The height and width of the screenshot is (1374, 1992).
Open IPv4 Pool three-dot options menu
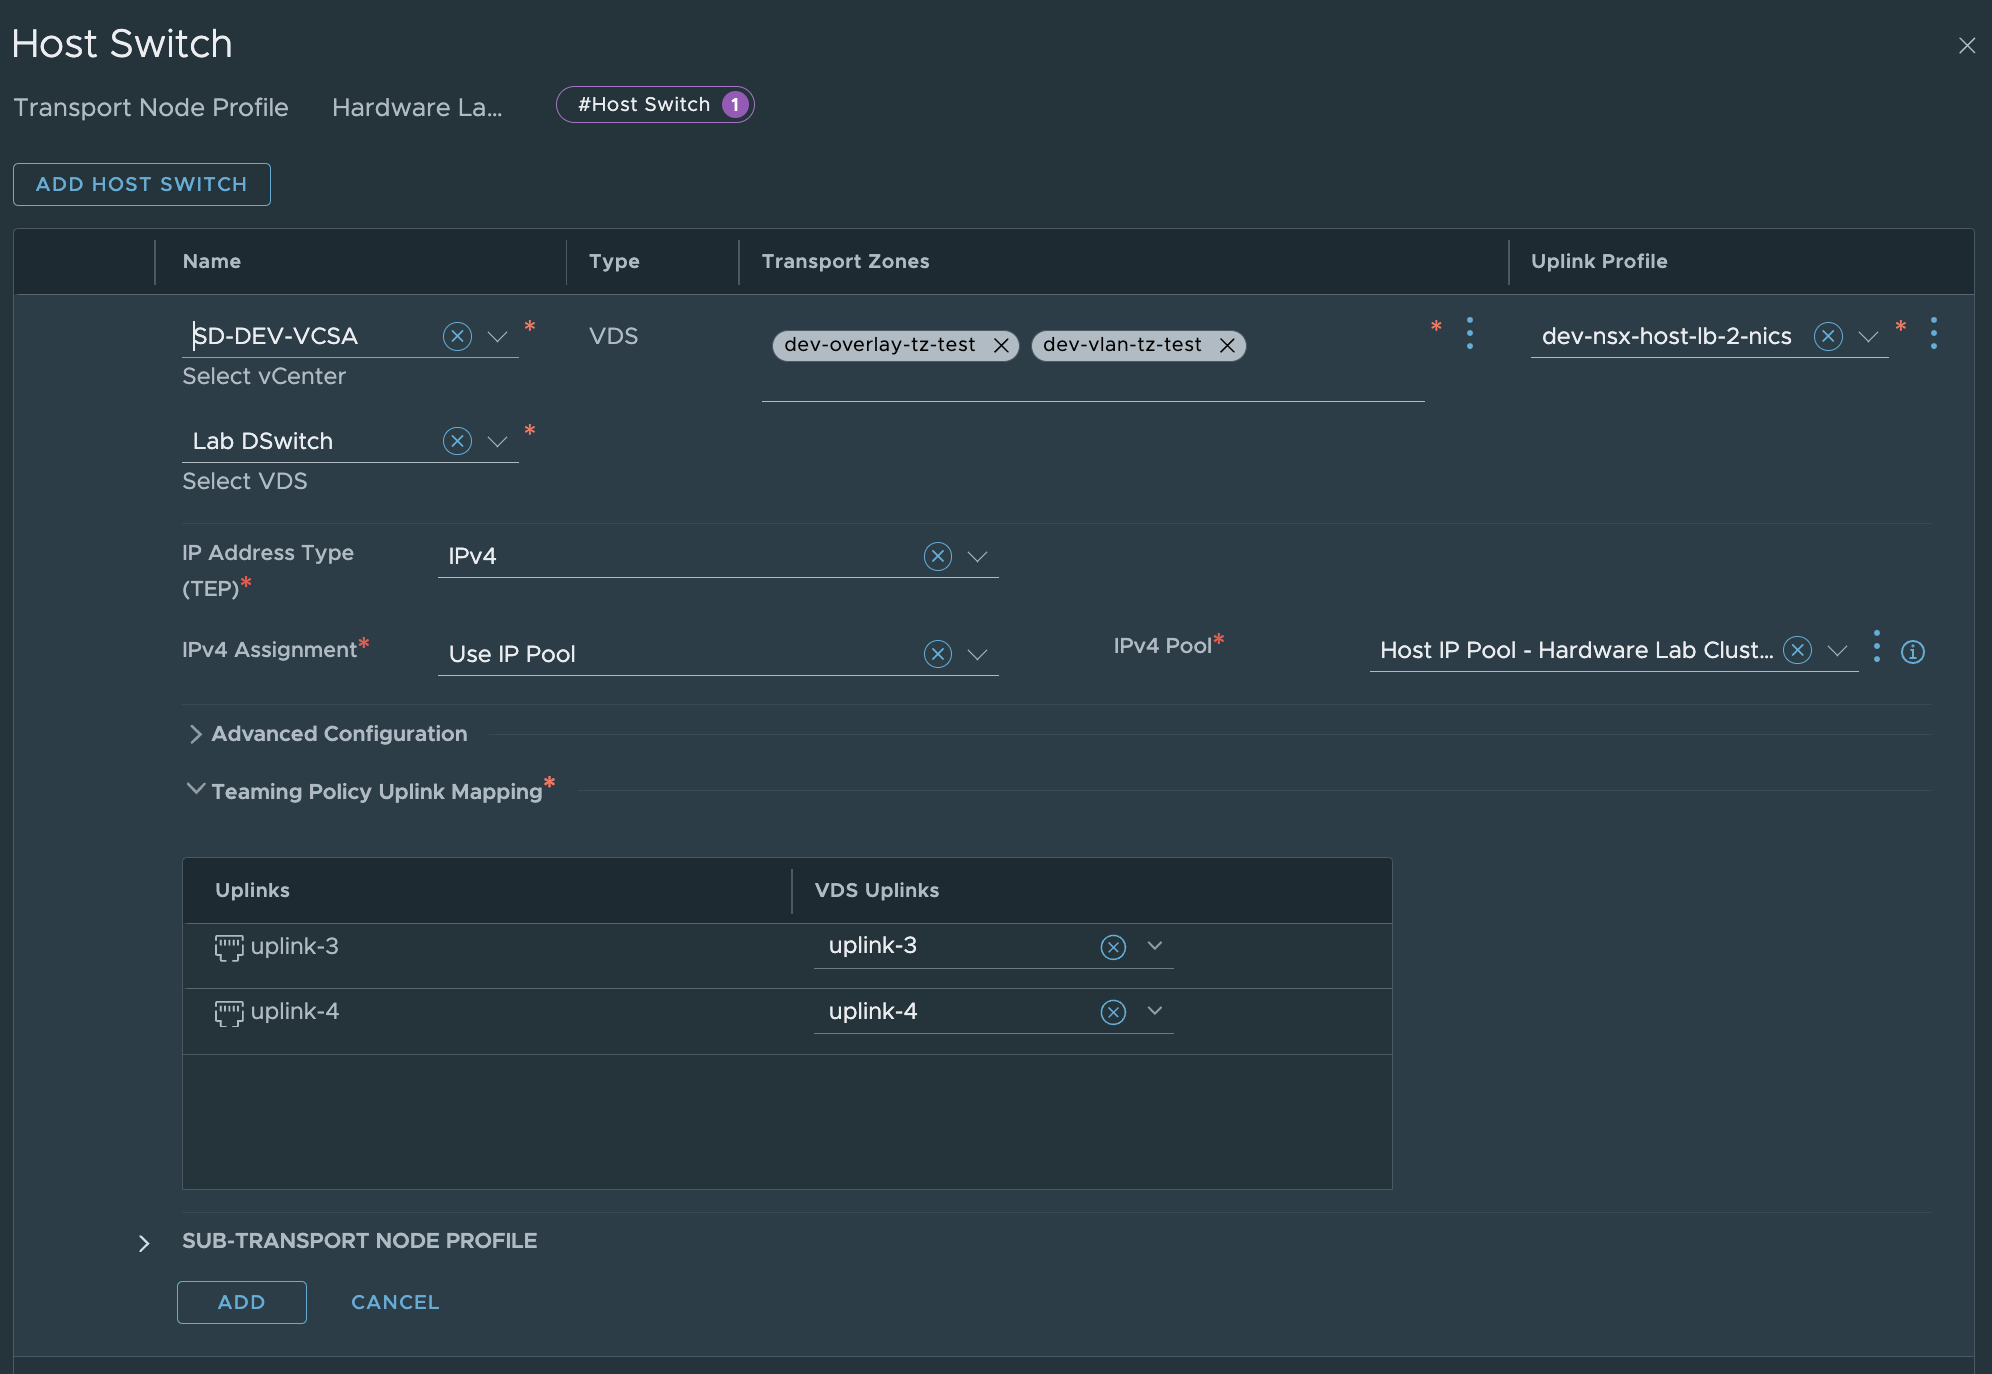[1876, 647]
